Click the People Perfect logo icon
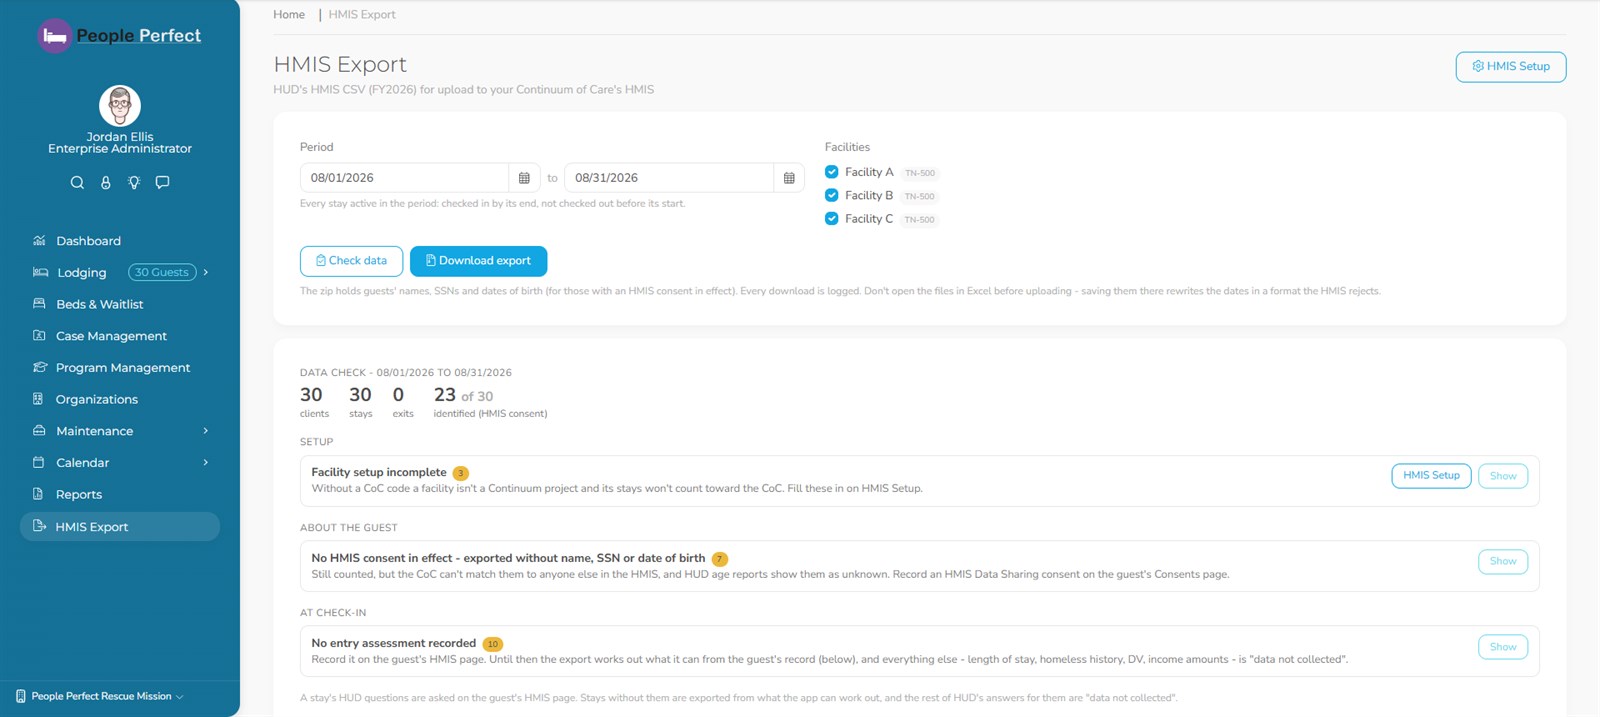Screen dimensions: 1600x717 pos(55,36)
